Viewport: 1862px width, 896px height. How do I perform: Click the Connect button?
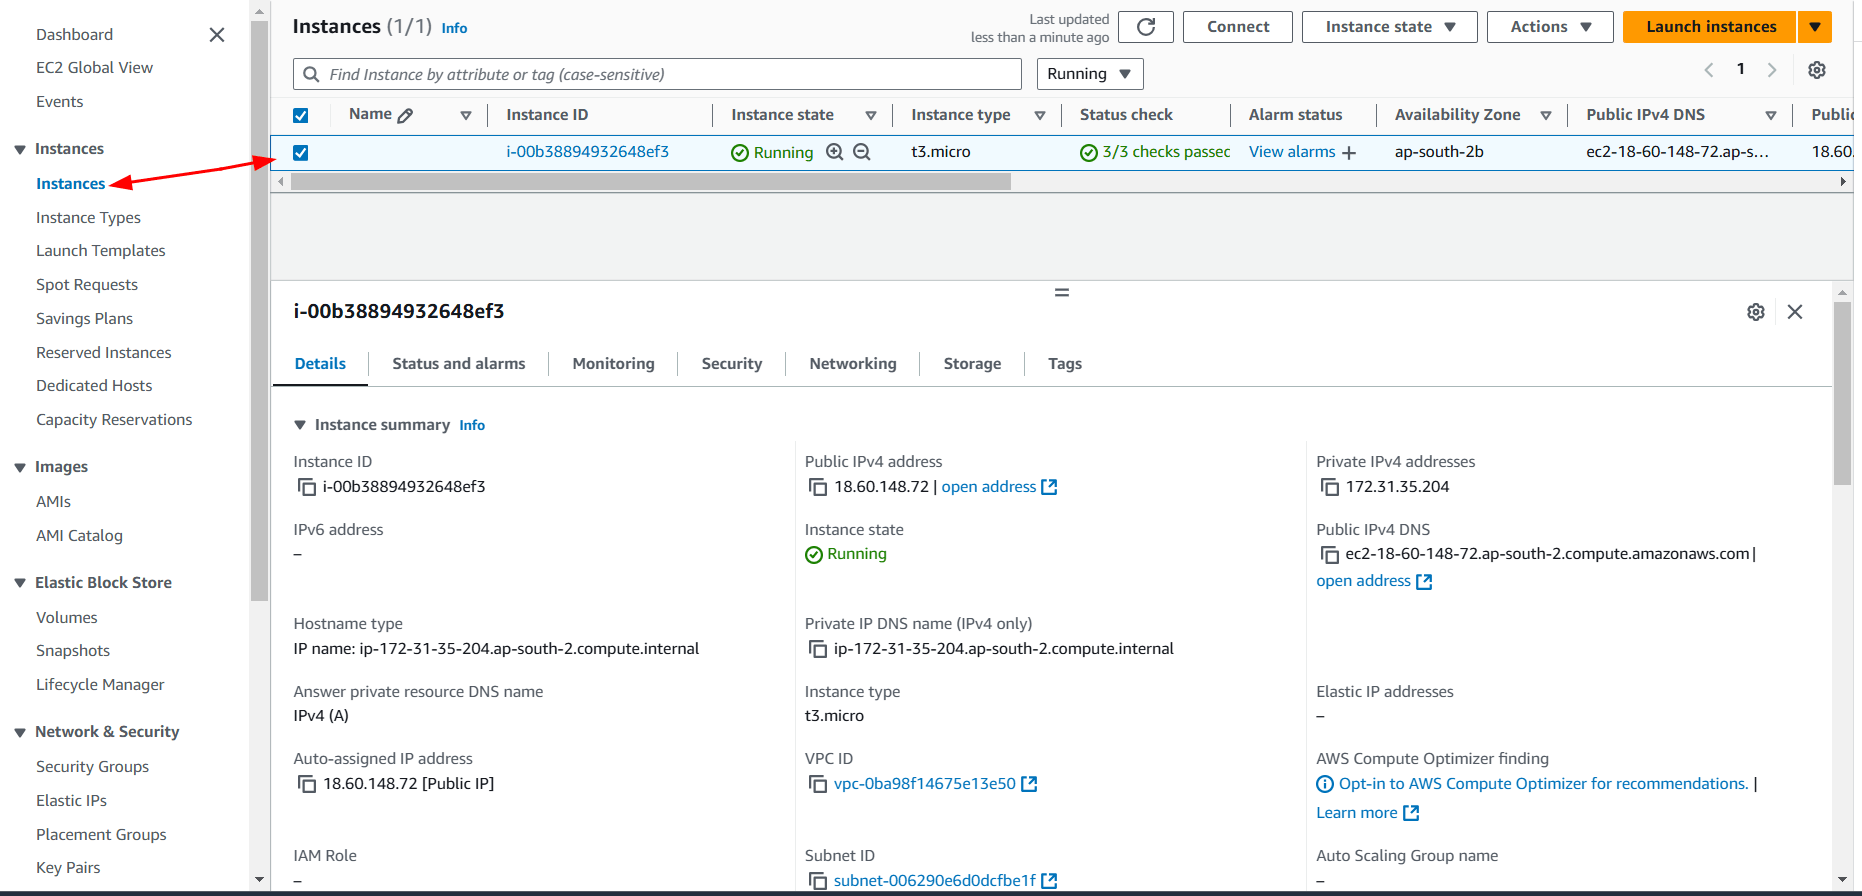(1238, 27)
